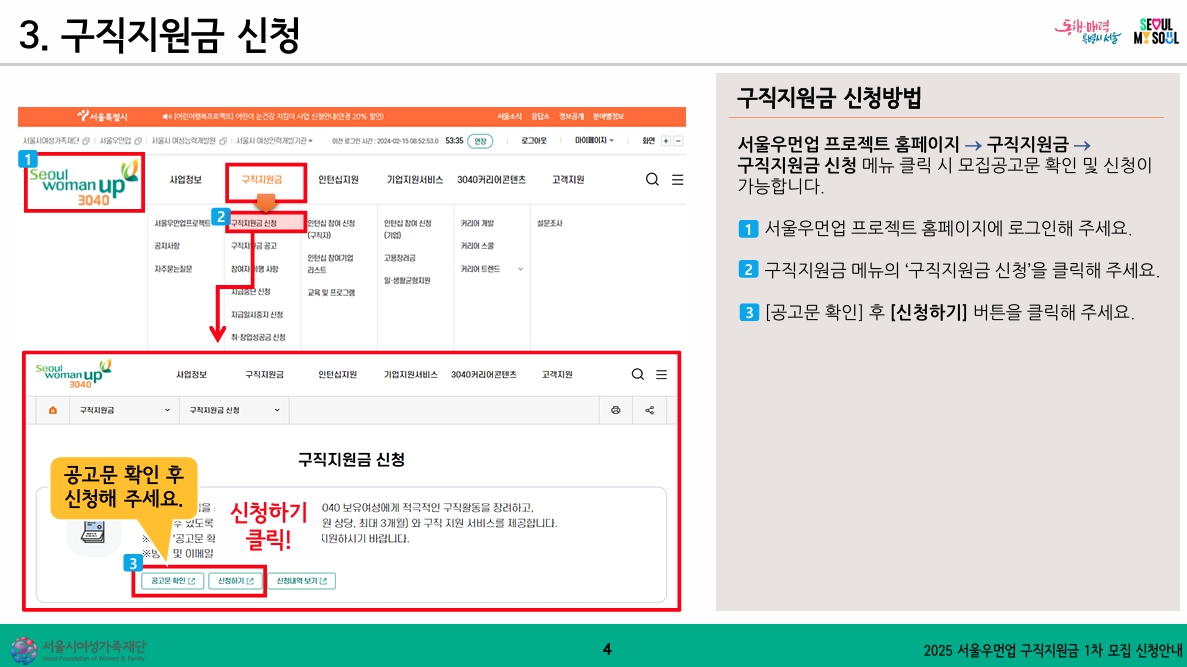Click the speaker icon before the announcement text
The height and width of the screenshot is (667, 1187).
167,117
